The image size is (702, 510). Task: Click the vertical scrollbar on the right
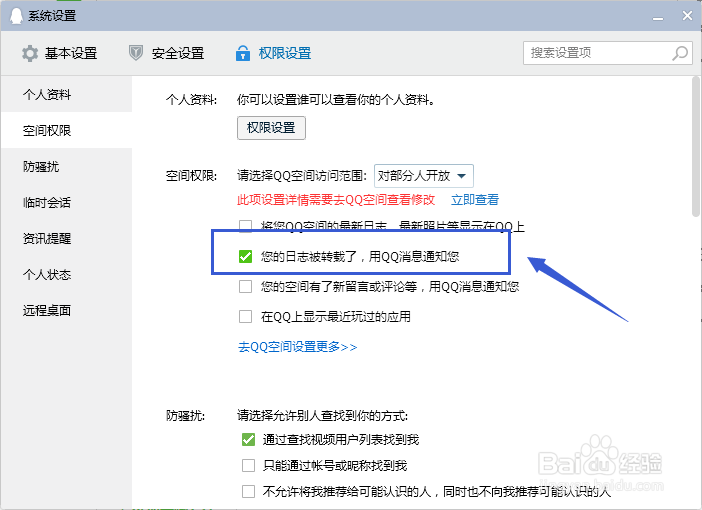(x=696, y=148)
